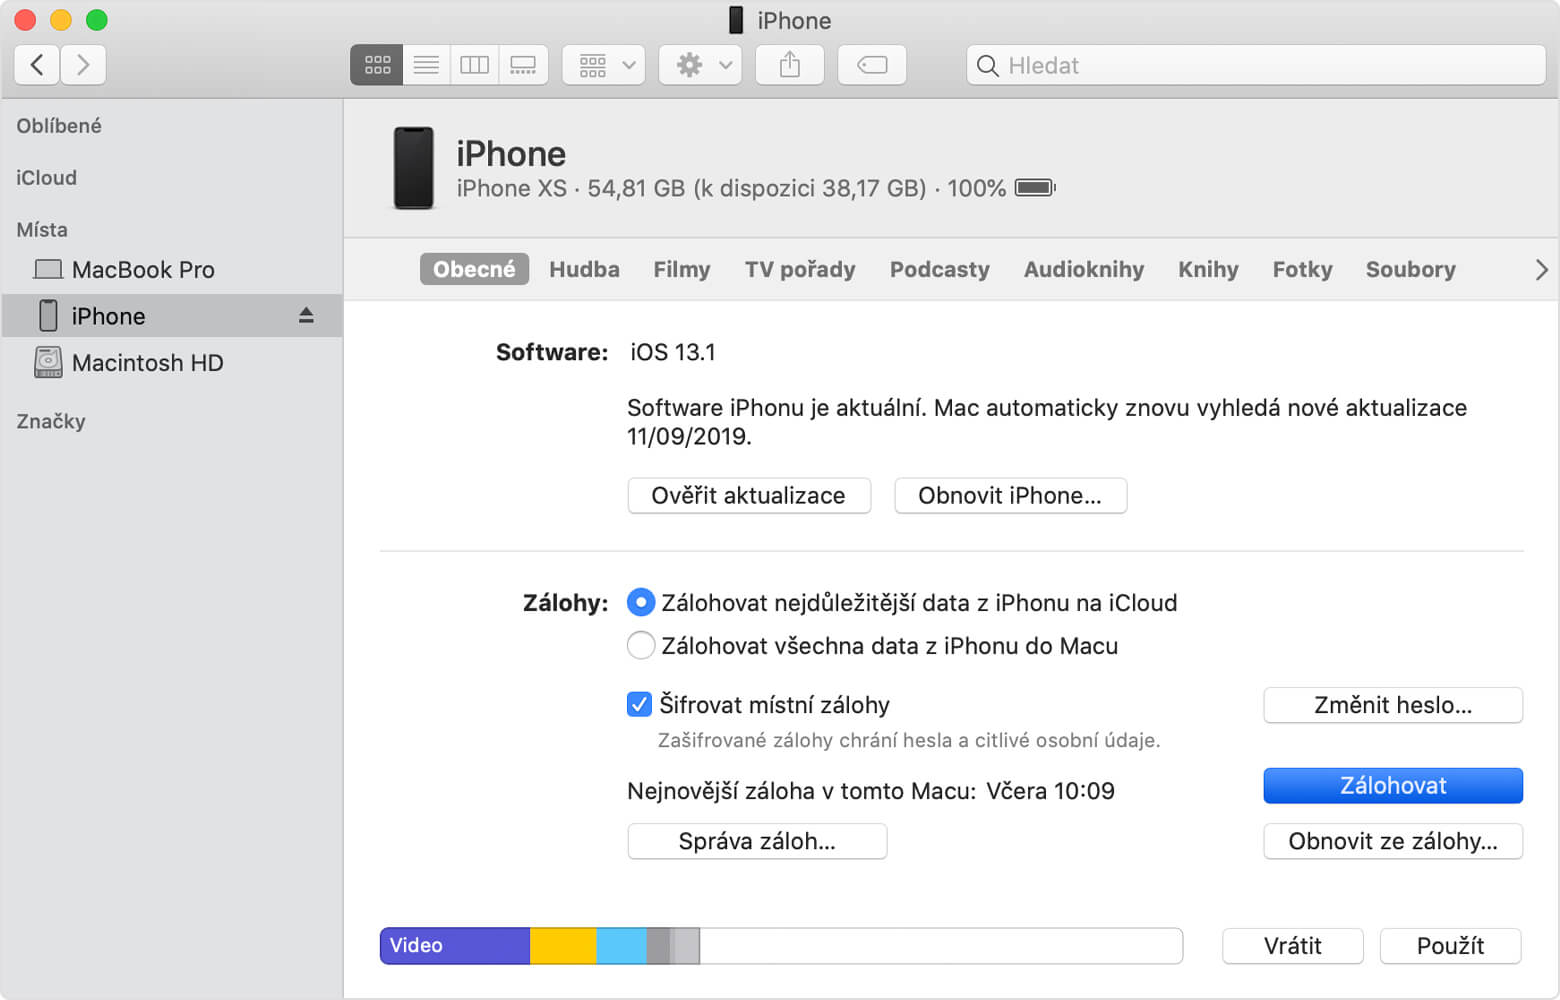
Task: Toggle Šifrovat místní zálohy checkbox
Action: (x=639, y=704)
